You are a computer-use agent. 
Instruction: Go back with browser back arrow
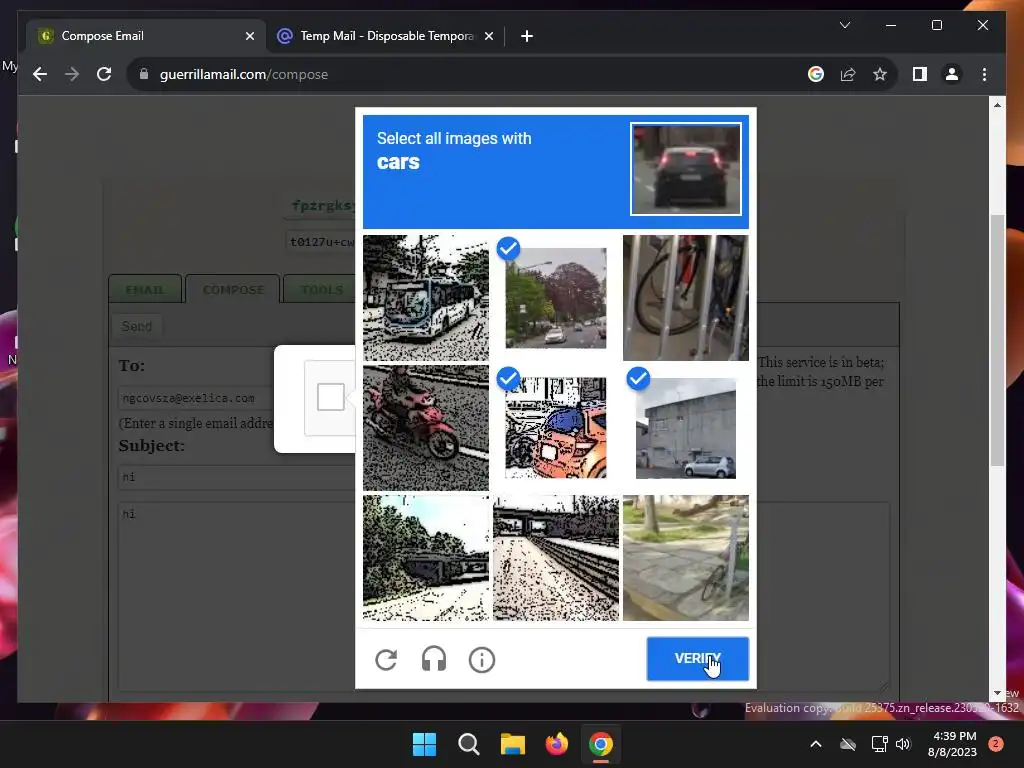(40, 74)
